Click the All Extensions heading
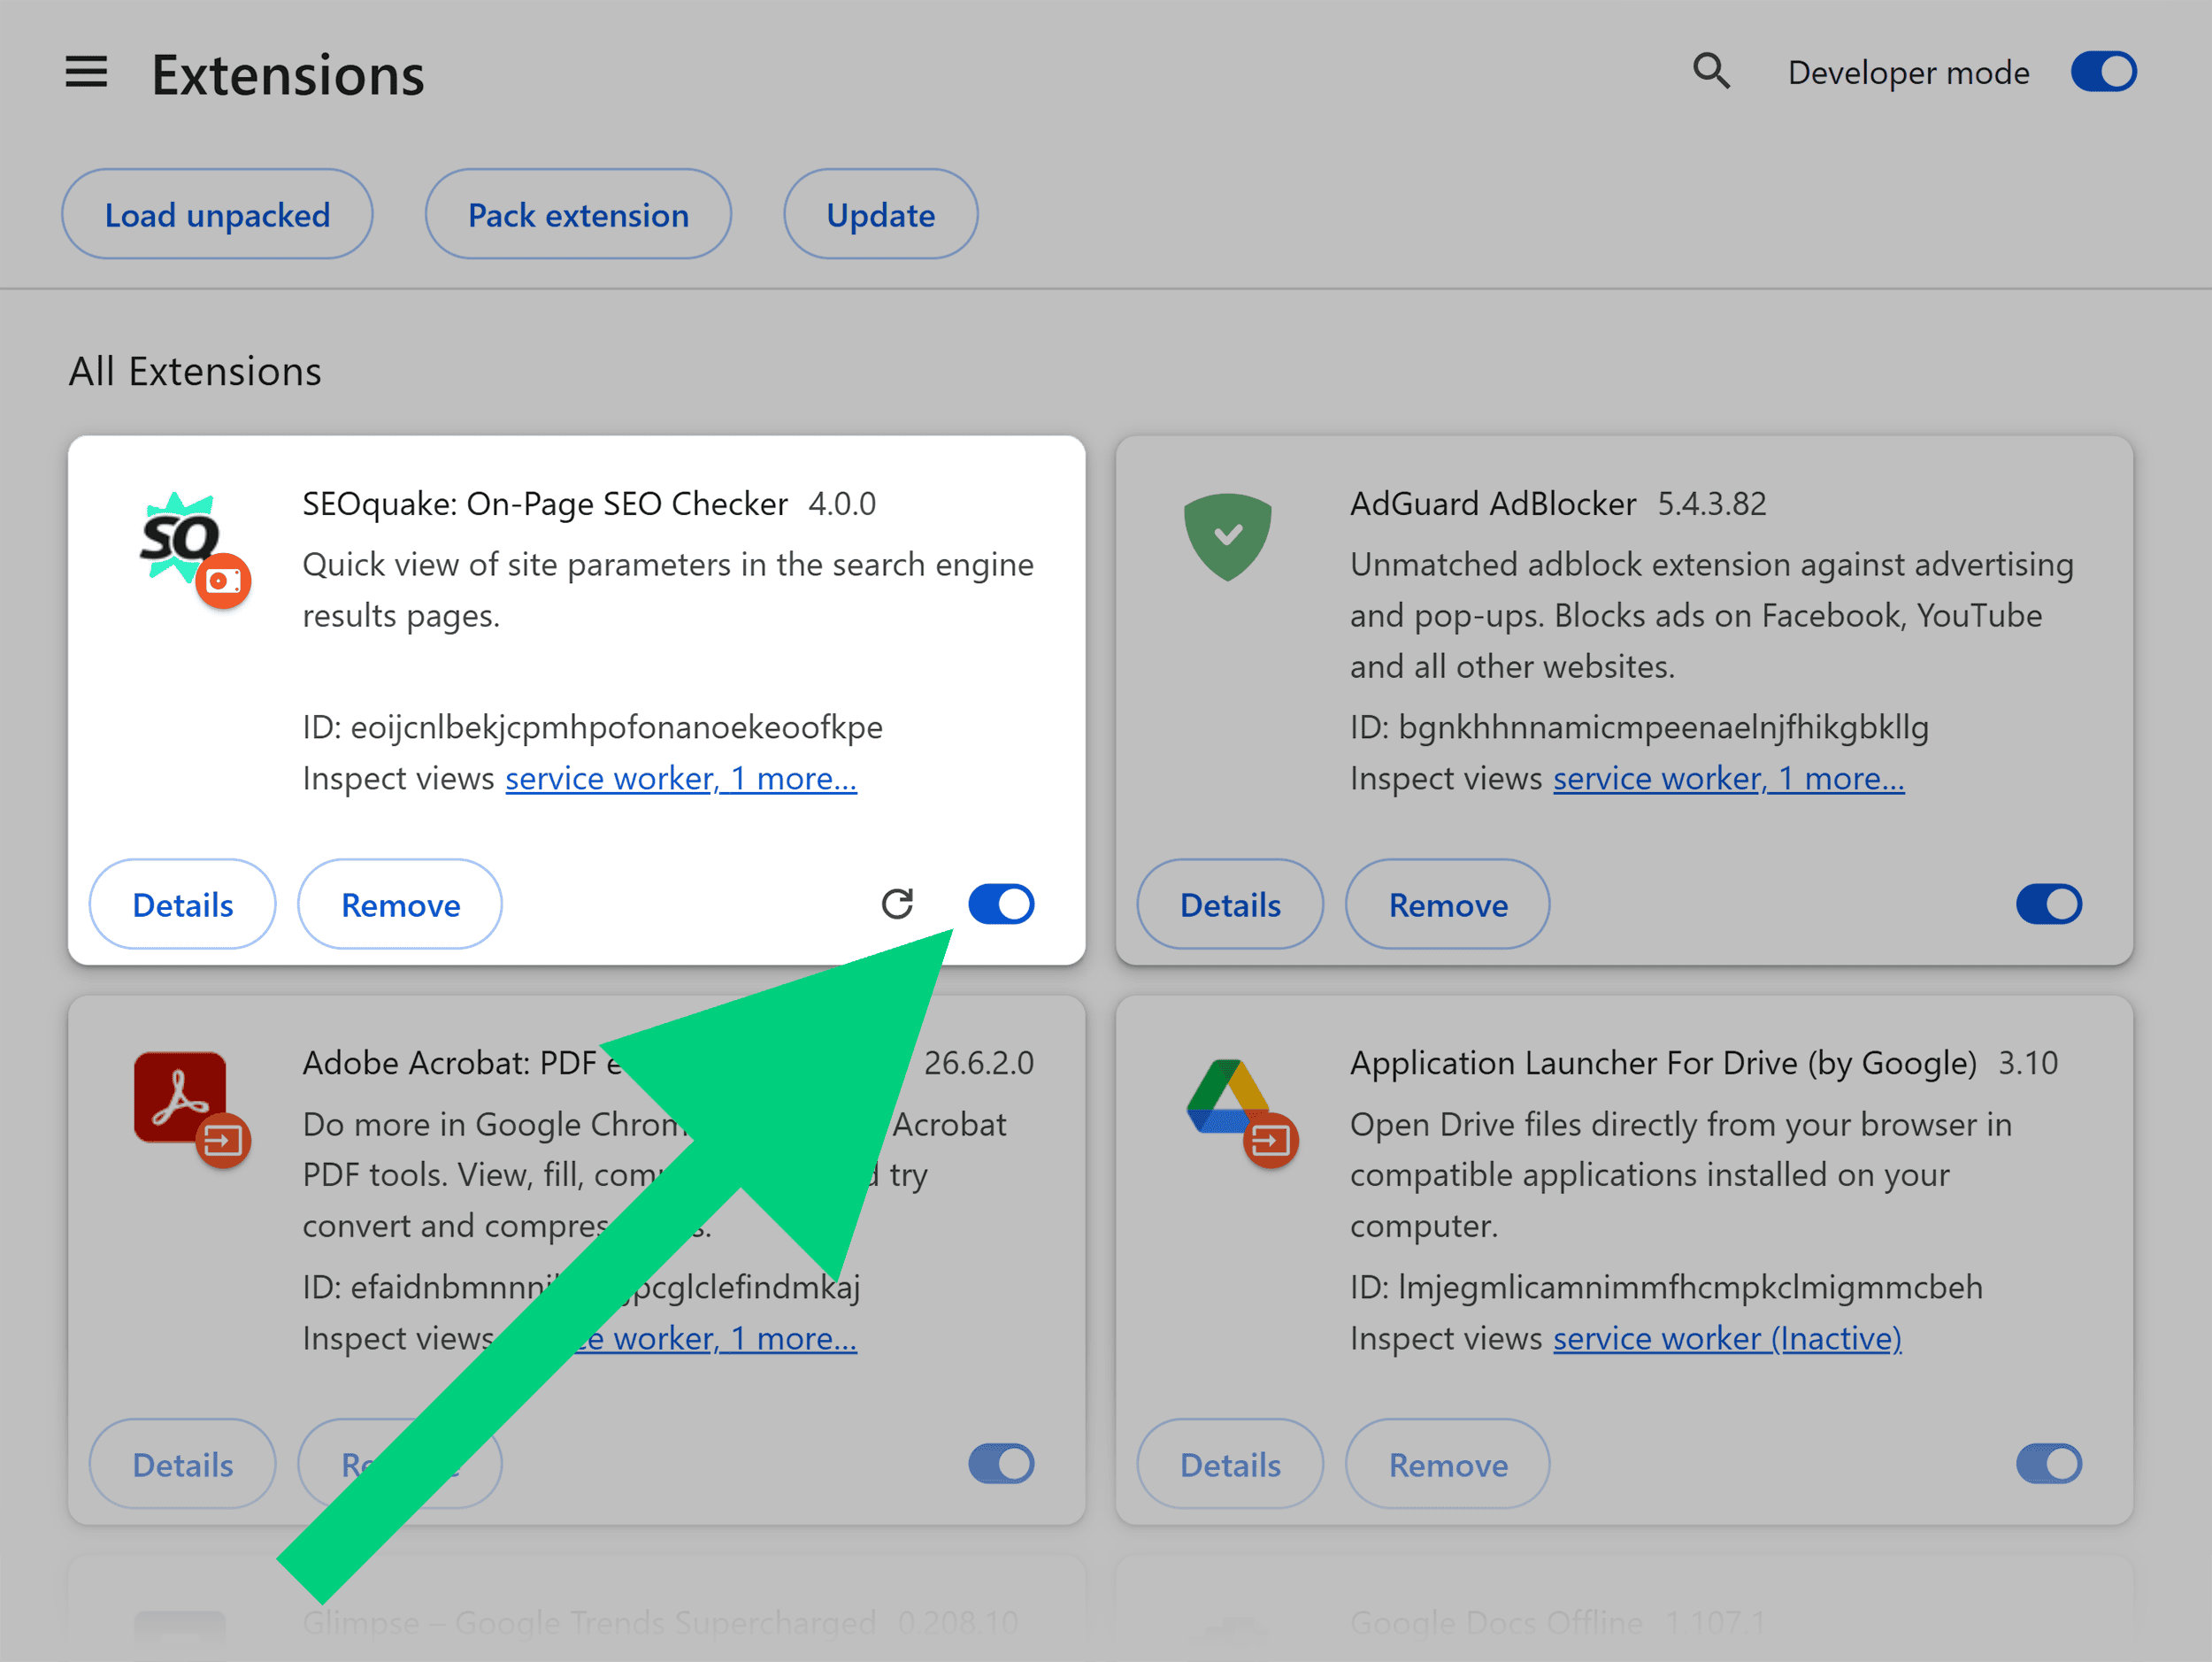Image resolution: width=2212 pixels, height=1662 pixels. [x=195, y=371]
